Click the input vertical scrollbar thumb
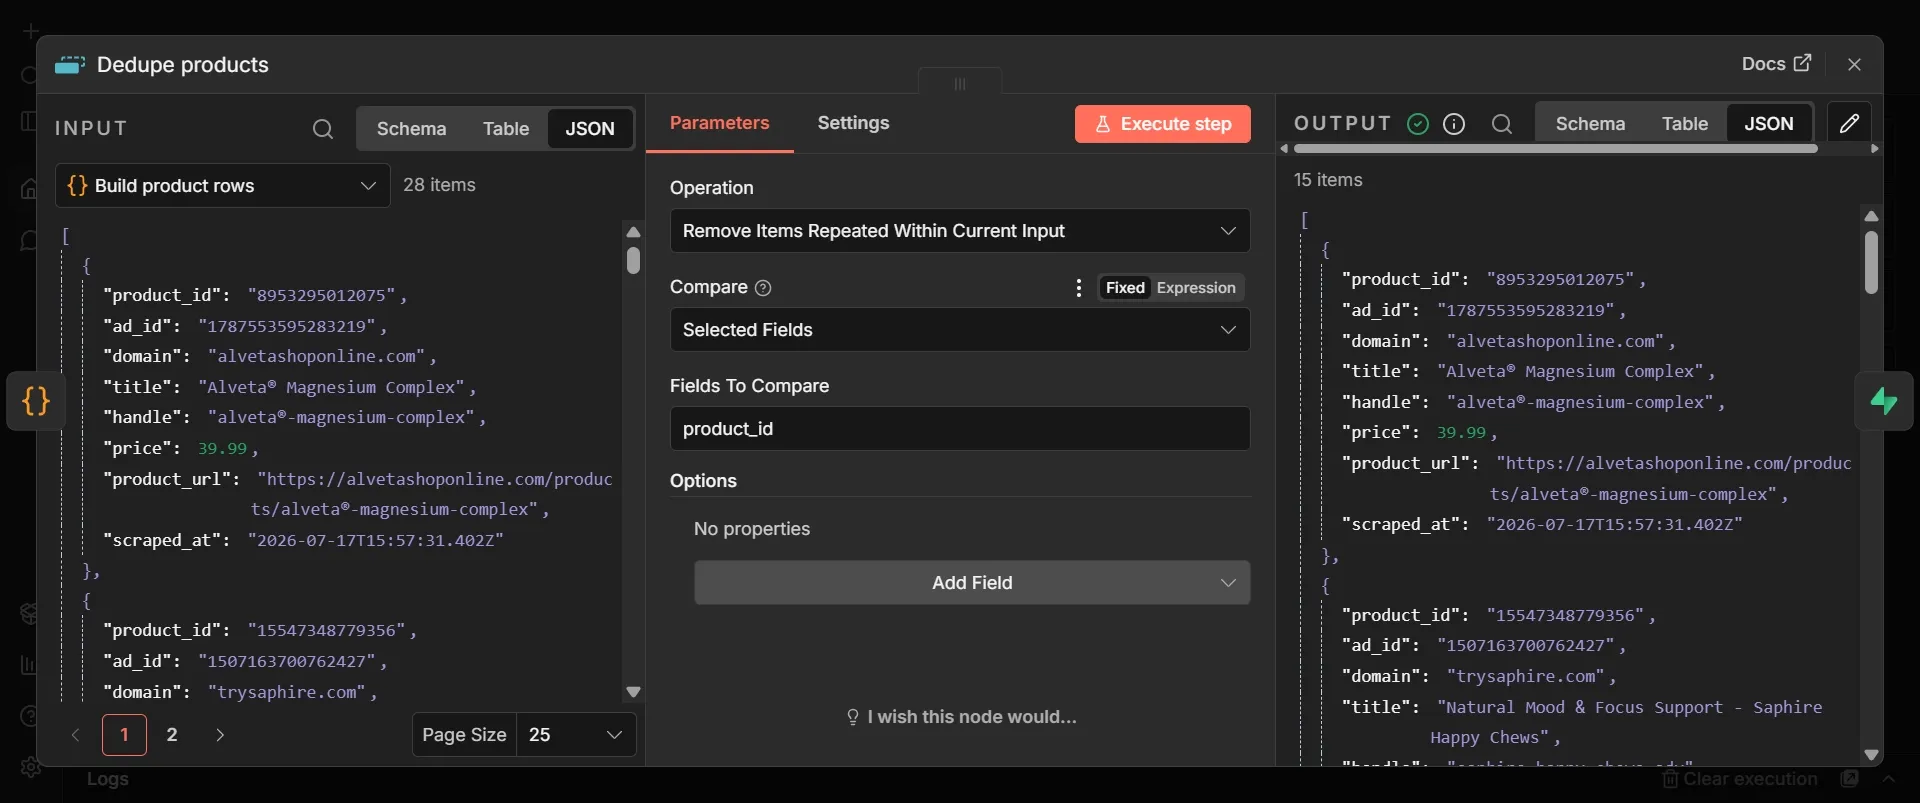This screenshot has width=1920, height=803. point(633,261)
